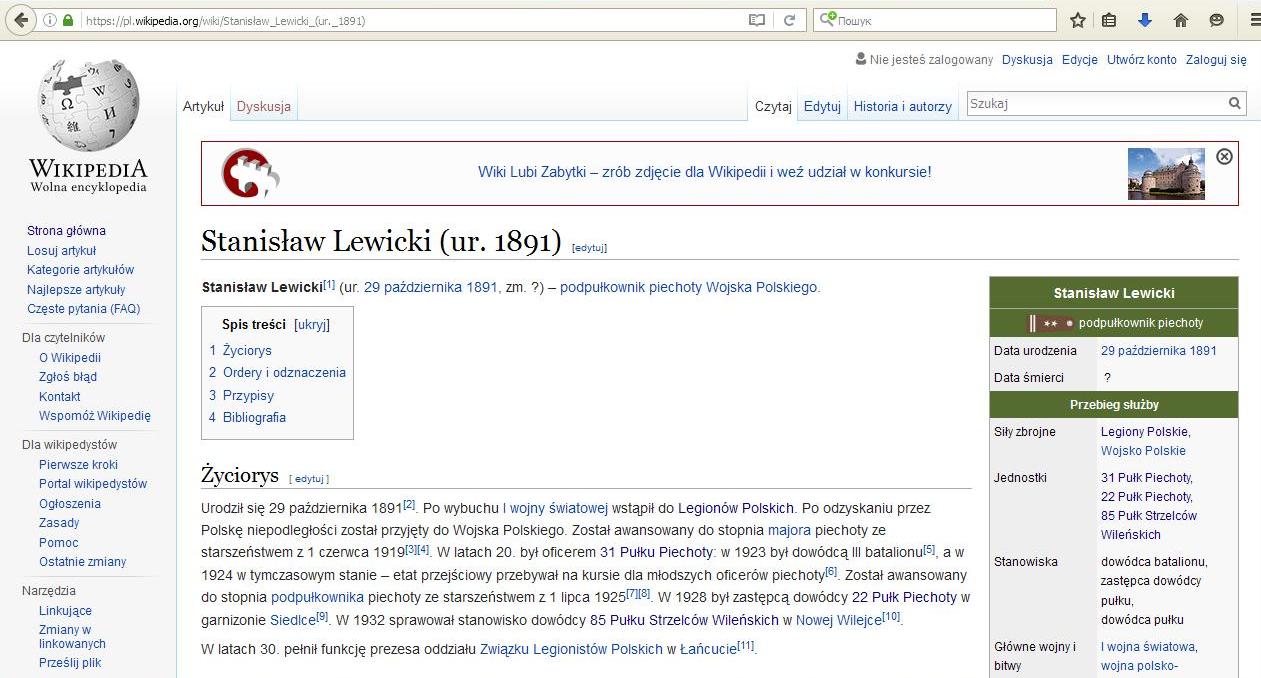Image resolution: width=1261 pixels, height=678 pixels.
Task: Jump to Przypisy in contents
Action: point(248,395)
